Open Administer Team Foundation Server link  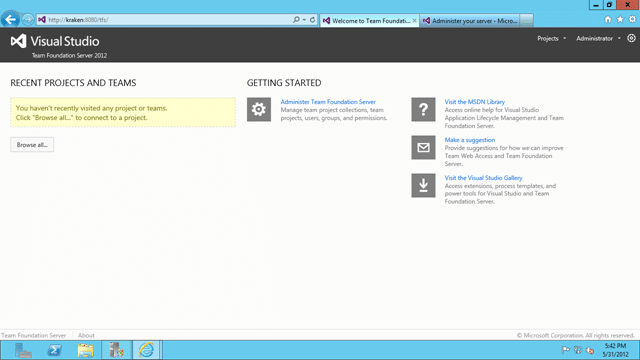coord(328,102)
